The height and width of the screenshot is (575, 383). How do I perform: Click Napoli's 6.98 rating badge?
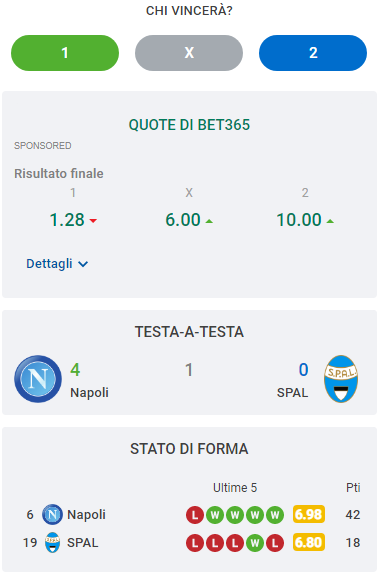coord(309,514)
